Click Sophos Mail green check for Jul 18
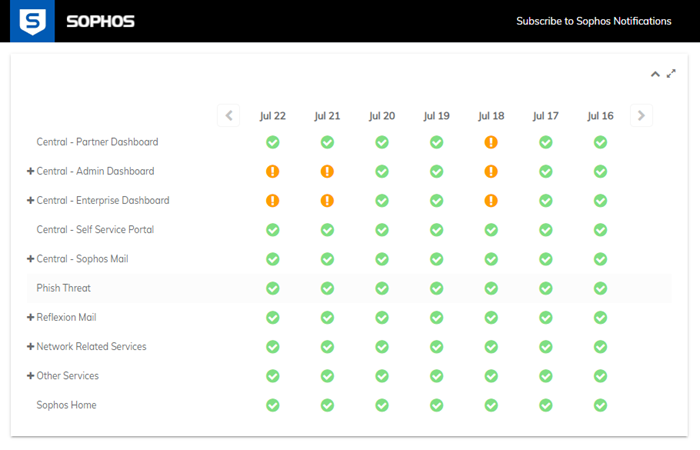Image resolution: width=700 pixels, height=450 pixels. click(491, 259)
